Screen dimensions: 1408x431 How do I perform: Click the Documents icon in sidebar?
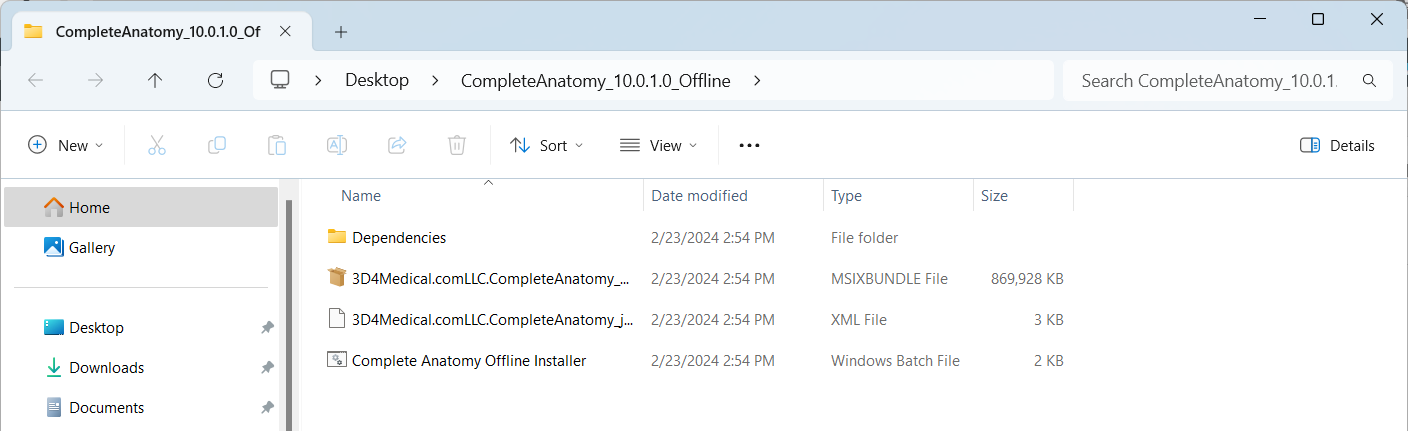(54, 407)
